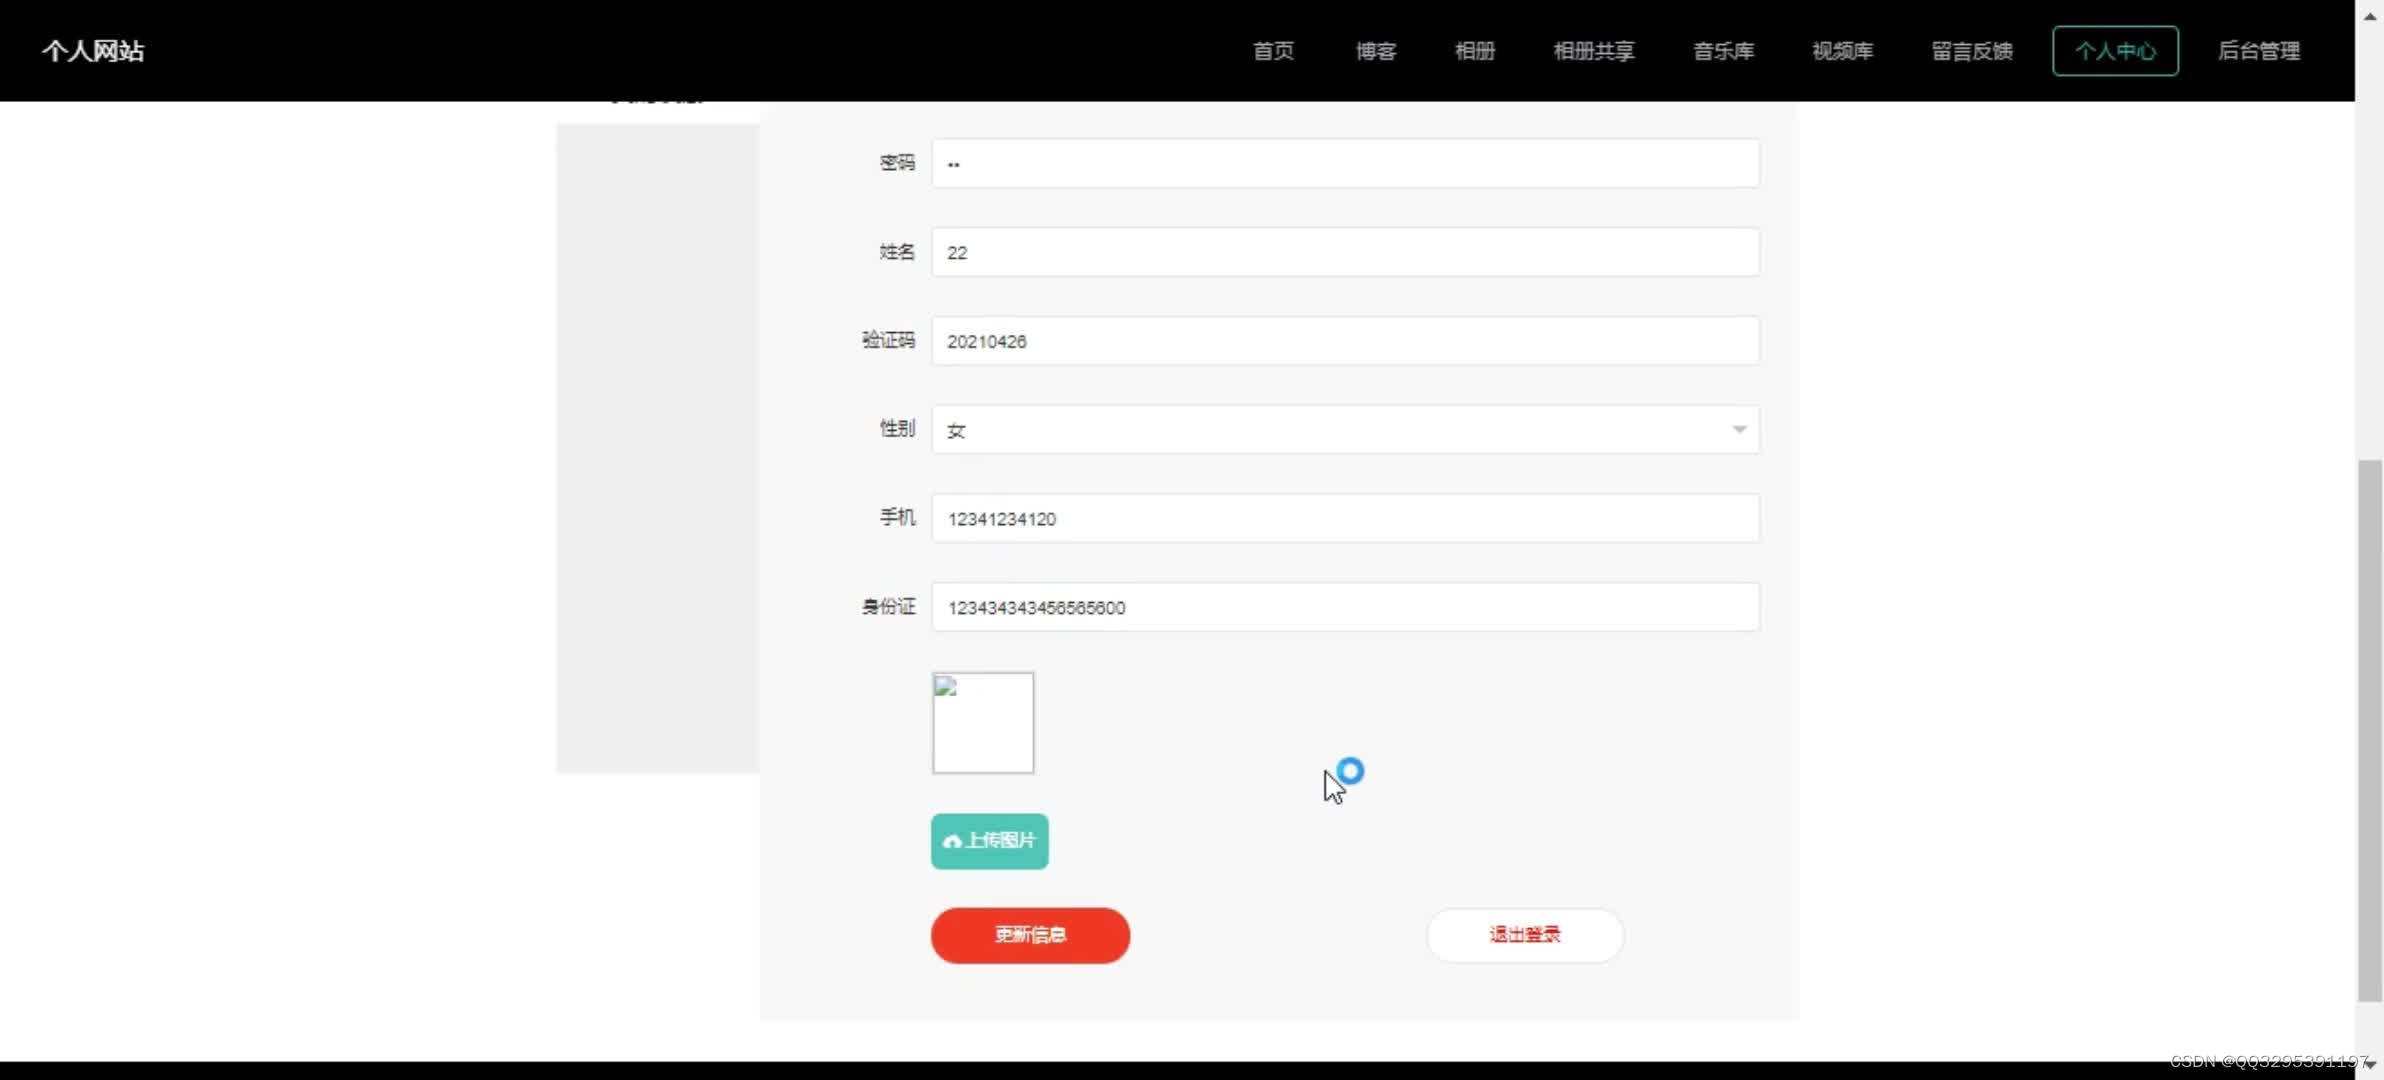The width and height of the screenshot is (2384, 1080).
Task: Open the 视频库 section
Action: click(x=1842, y=51)
